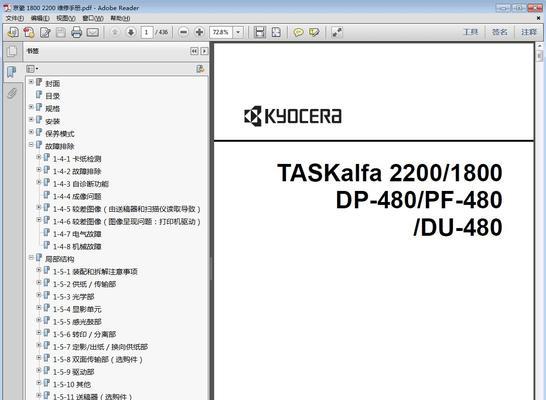Open the 工具 (Tools) pane

pyautogui.click(x=470, y=32)
